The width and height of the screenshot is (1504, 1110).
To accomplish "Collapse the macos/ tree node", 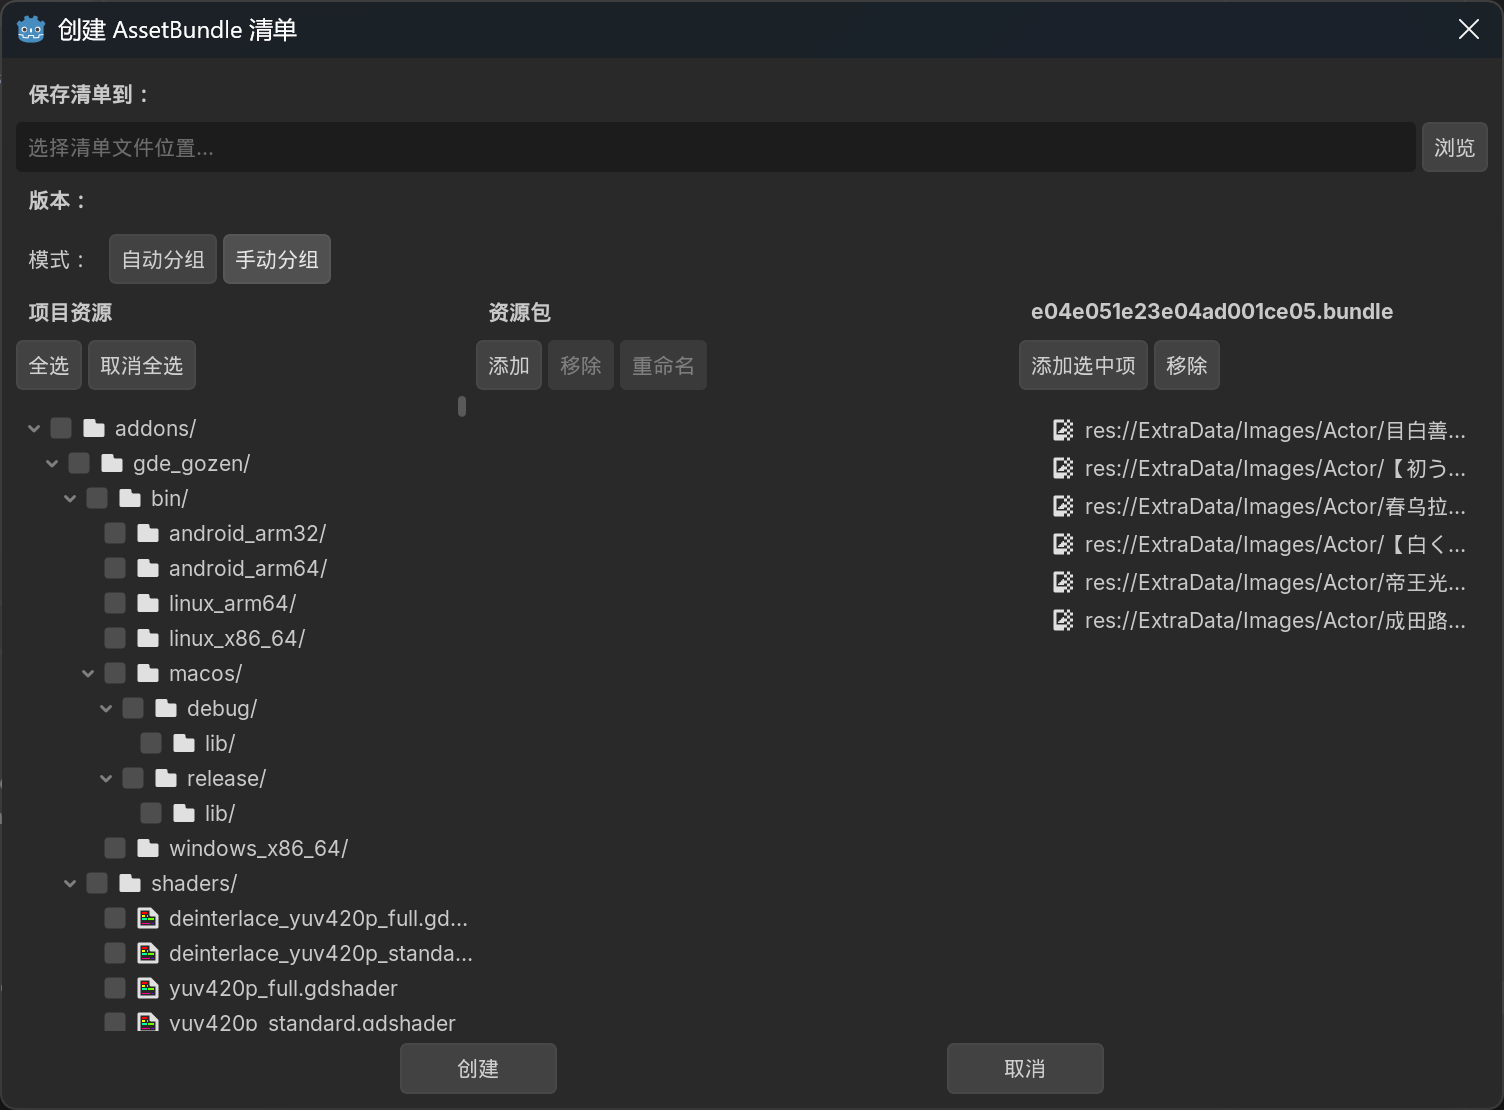I will click(88, 674).
